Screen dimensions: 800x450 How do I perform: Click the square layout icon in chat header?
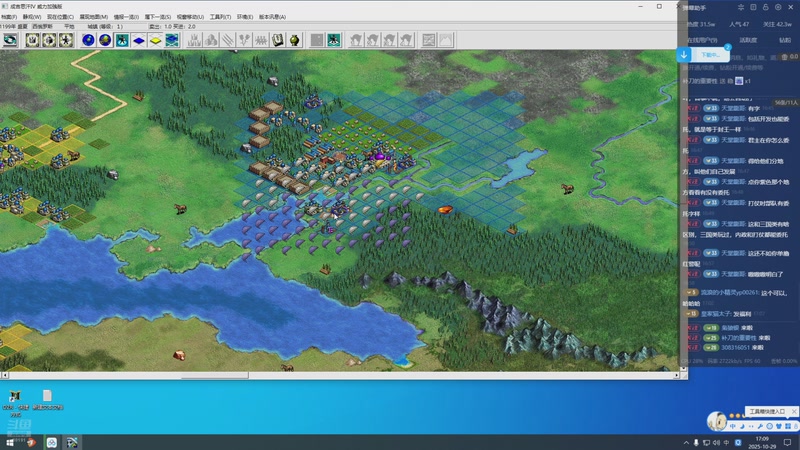pyautogui.click(x=753, y=7)
